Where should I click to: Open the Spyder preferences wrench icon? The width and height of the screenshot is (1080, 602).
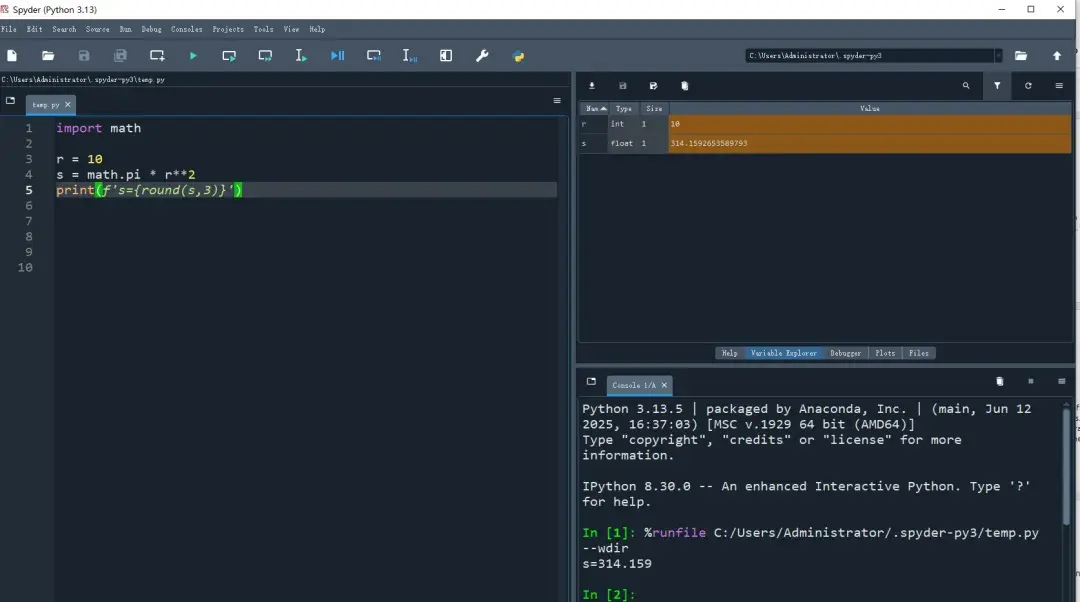pyautogui.click(x=481, y=56)
